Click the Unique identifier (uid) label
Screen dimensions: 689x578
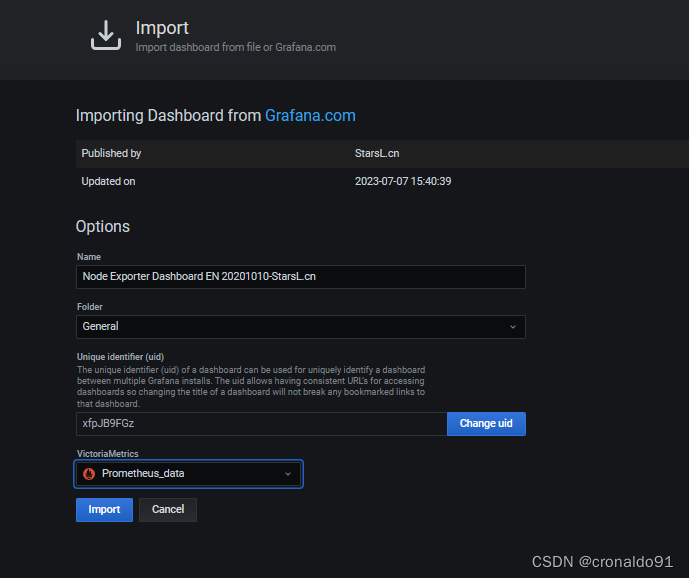click(x=120, y=357)
